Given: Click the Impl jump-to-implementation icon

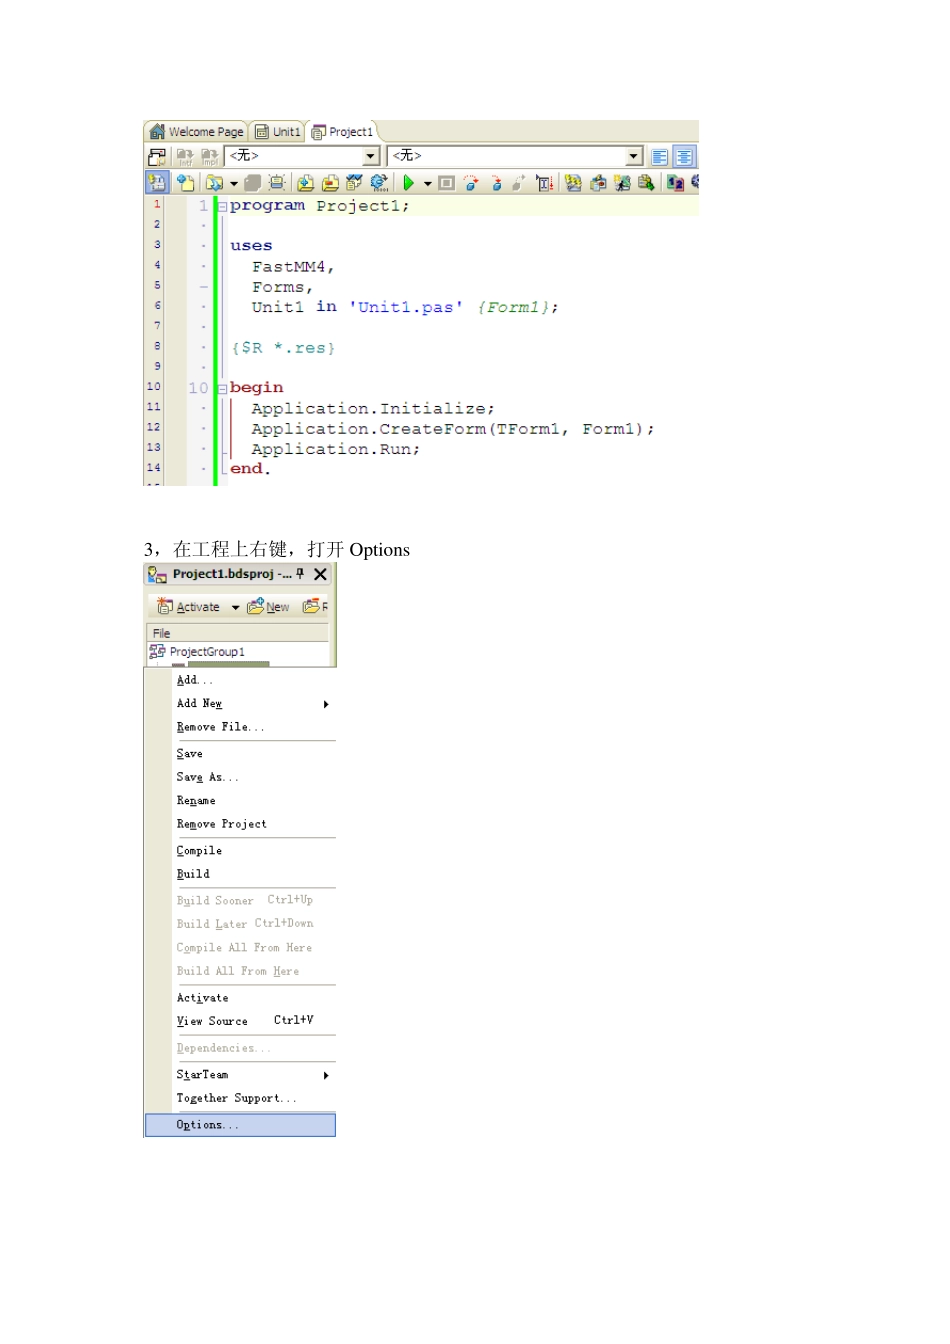Looking at the screenshot, I should coord(209,157).
